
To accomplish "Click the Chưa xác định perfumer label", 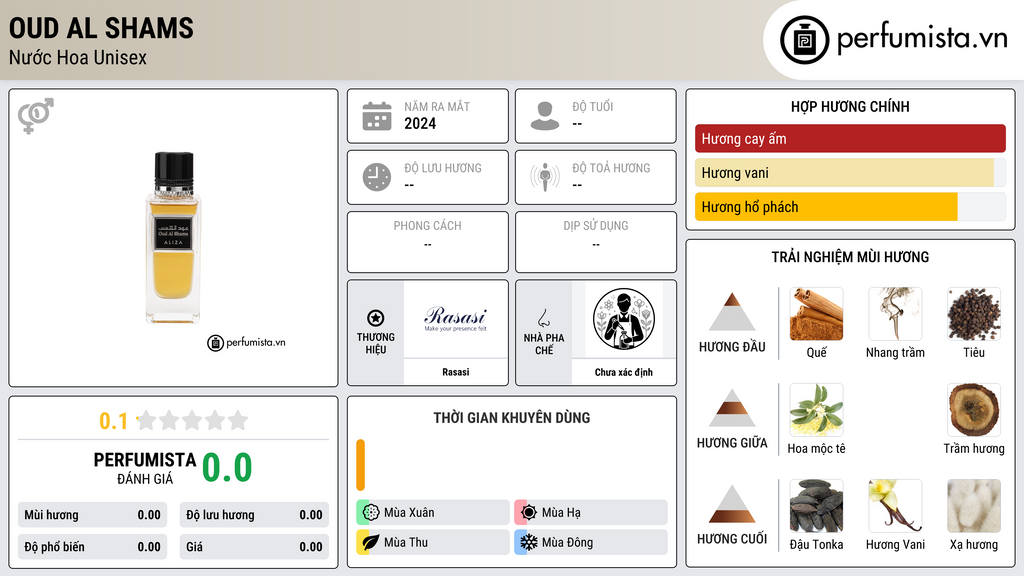I will 624,372.
